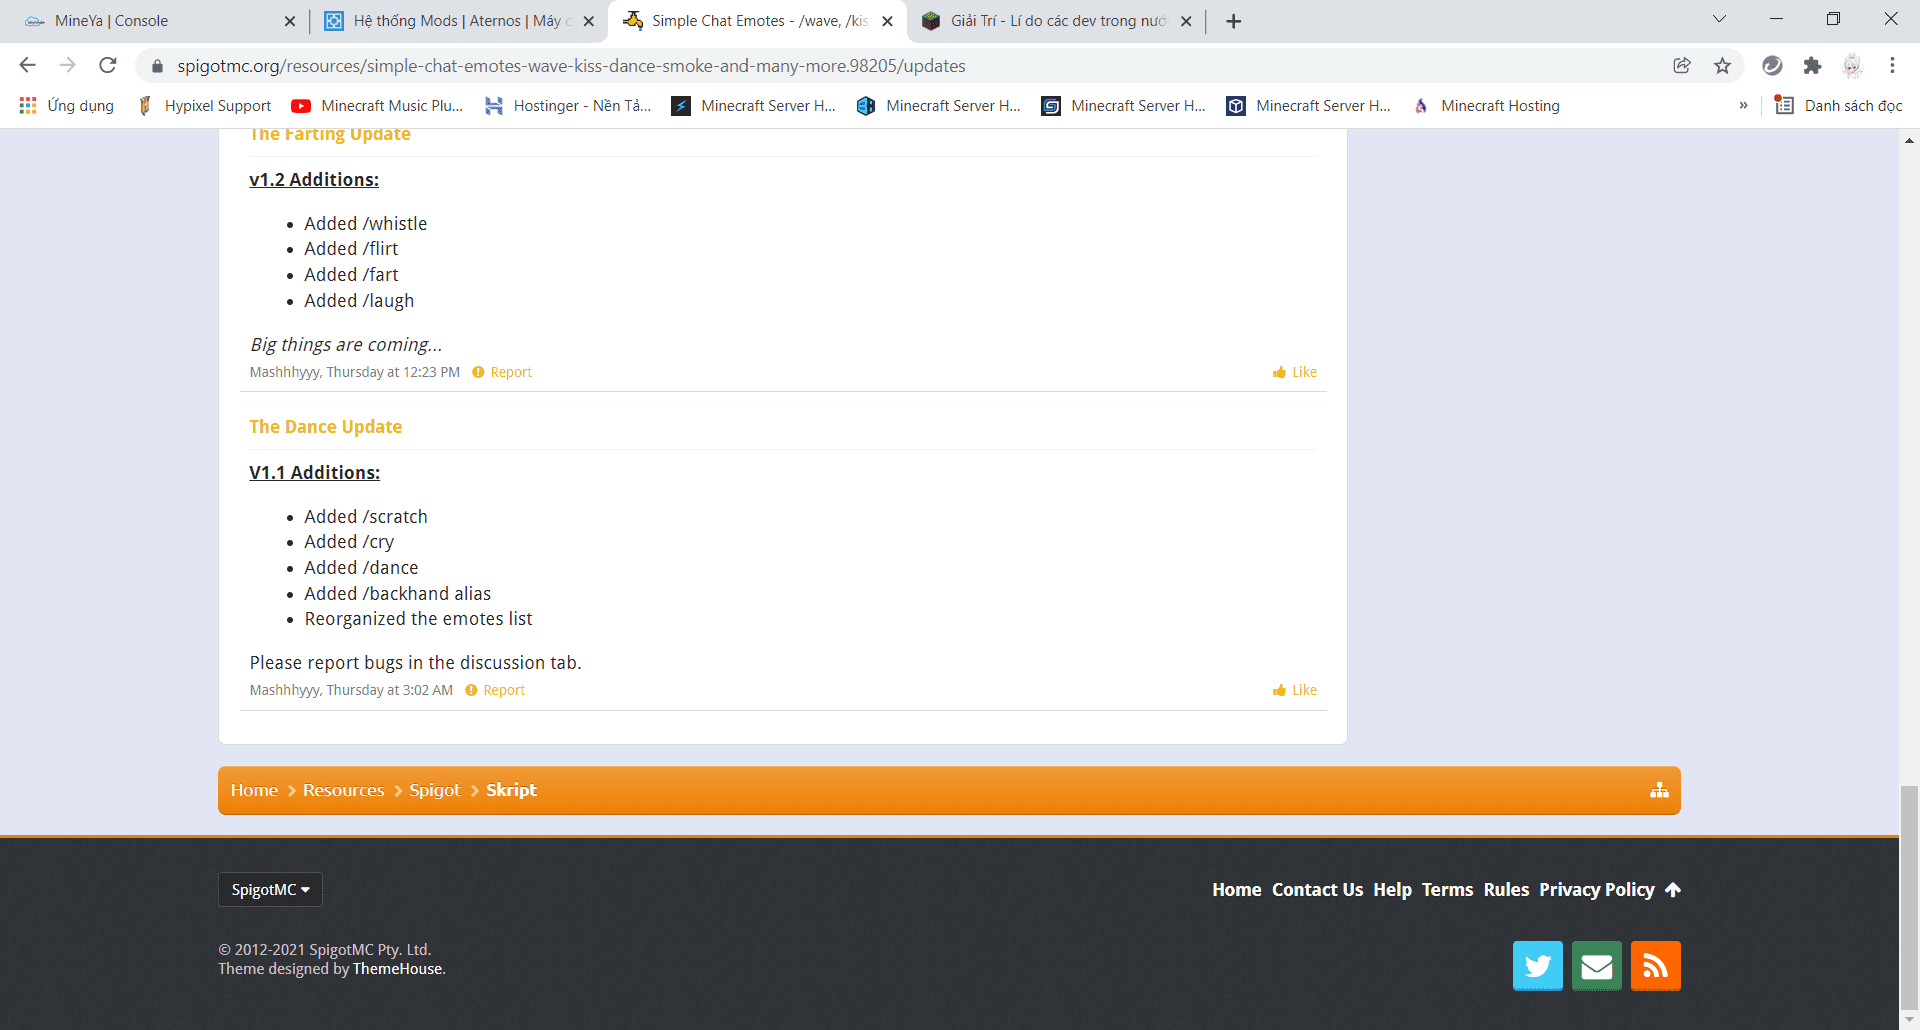The height and width of the screenshot is (1030, 1920).
Task: Open the Ứng dụng apps shortcut
Action: click(x=66, y=106)
